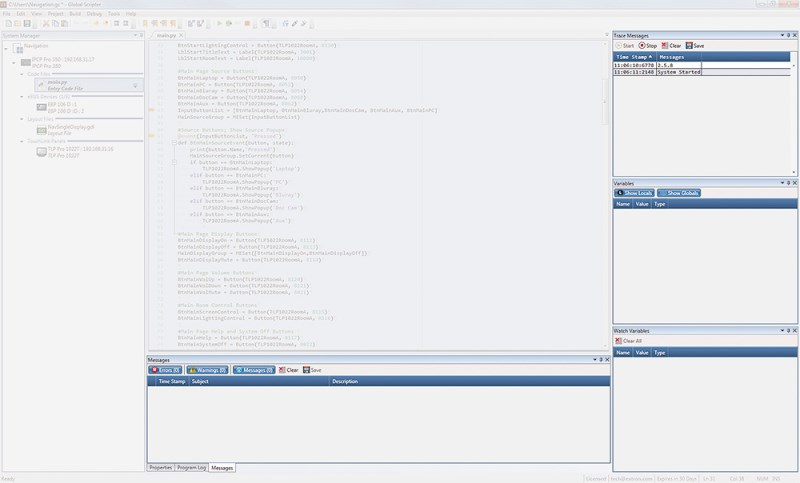Click the Copy toolbar icon
This screenshot has width=800, height=483.
point(55,23)
